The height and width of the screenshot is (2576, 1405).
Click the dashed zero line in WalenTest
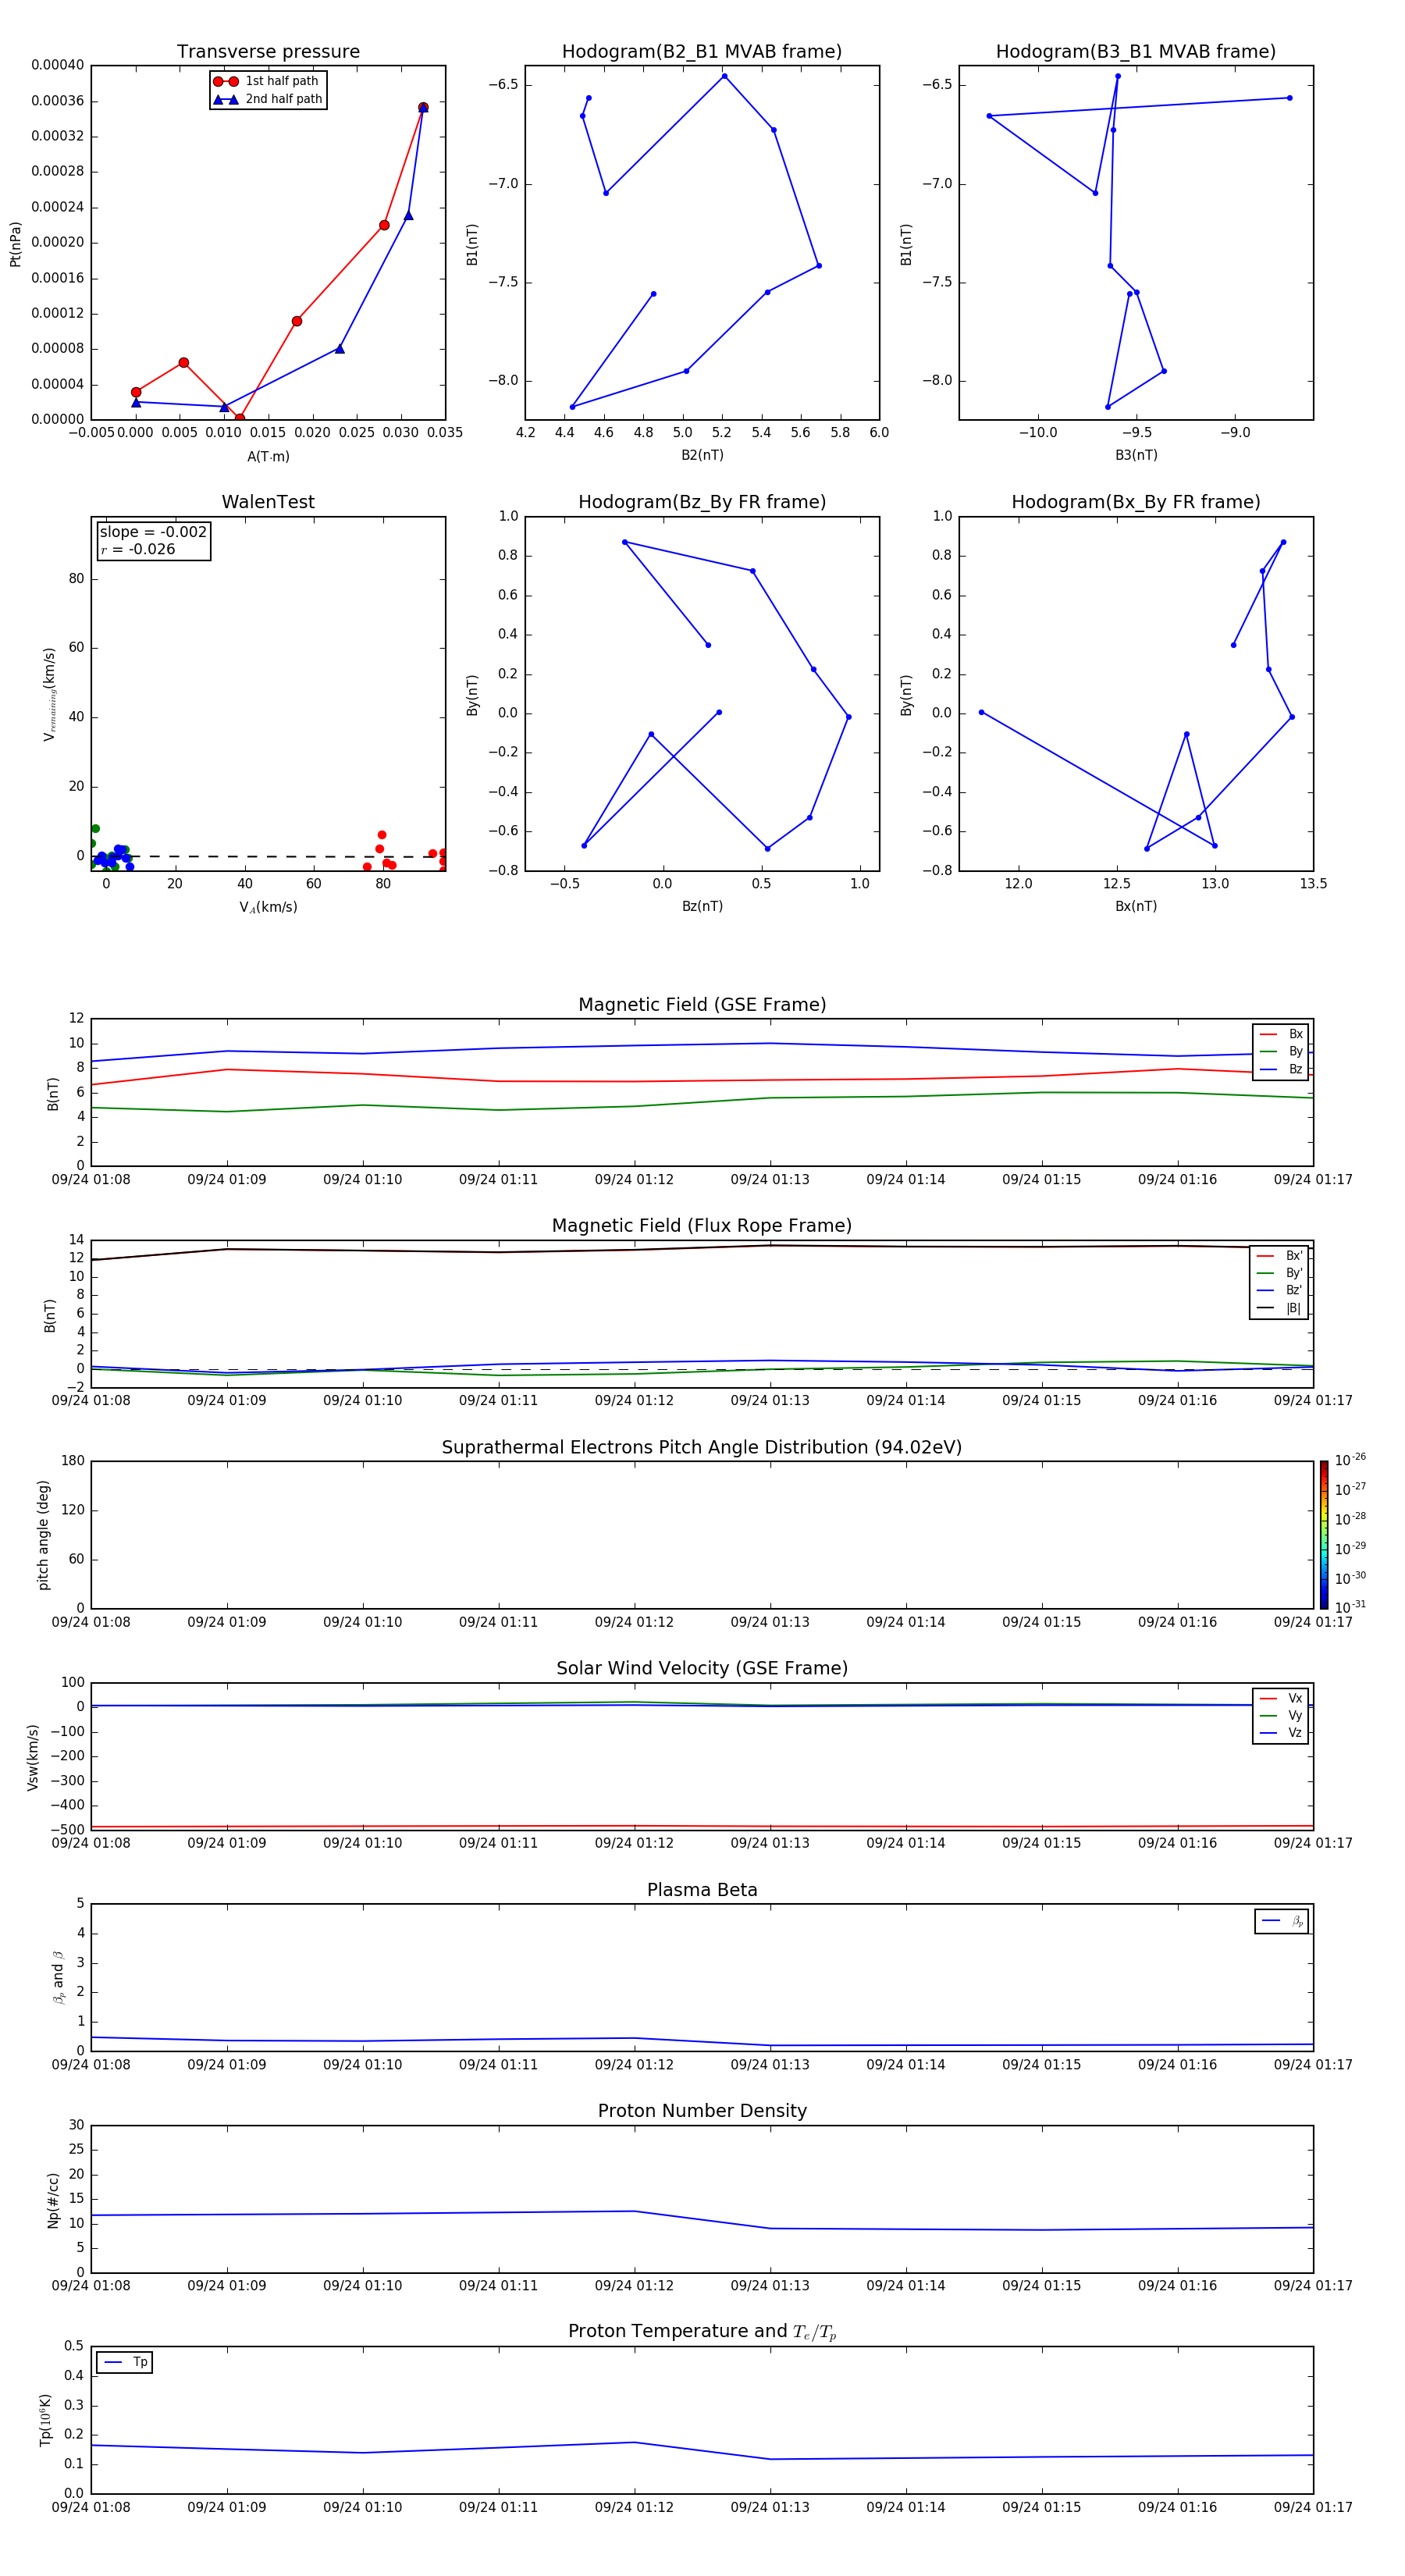pos(268,856)
